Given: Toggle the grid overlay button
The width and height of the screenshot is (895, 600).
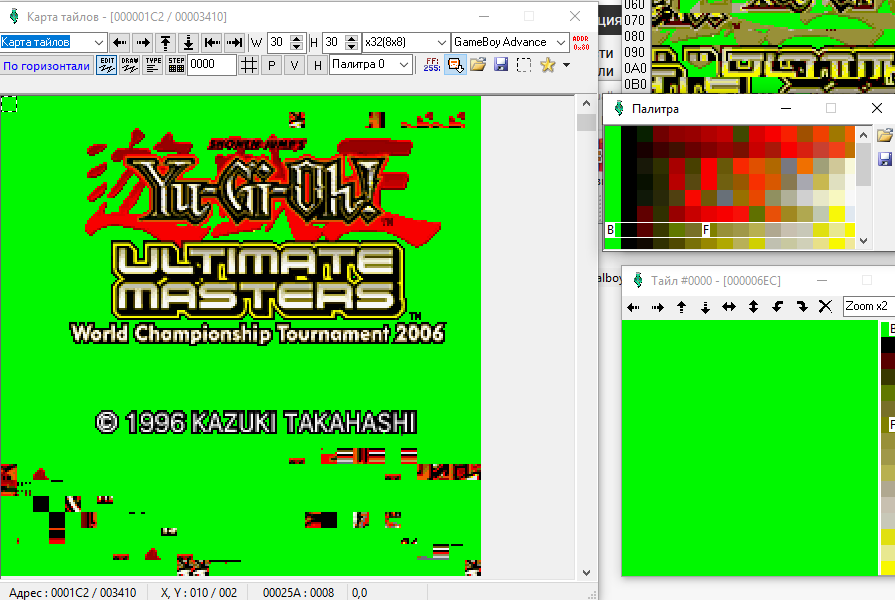Looking at the screenshot, I should [249, 65].
